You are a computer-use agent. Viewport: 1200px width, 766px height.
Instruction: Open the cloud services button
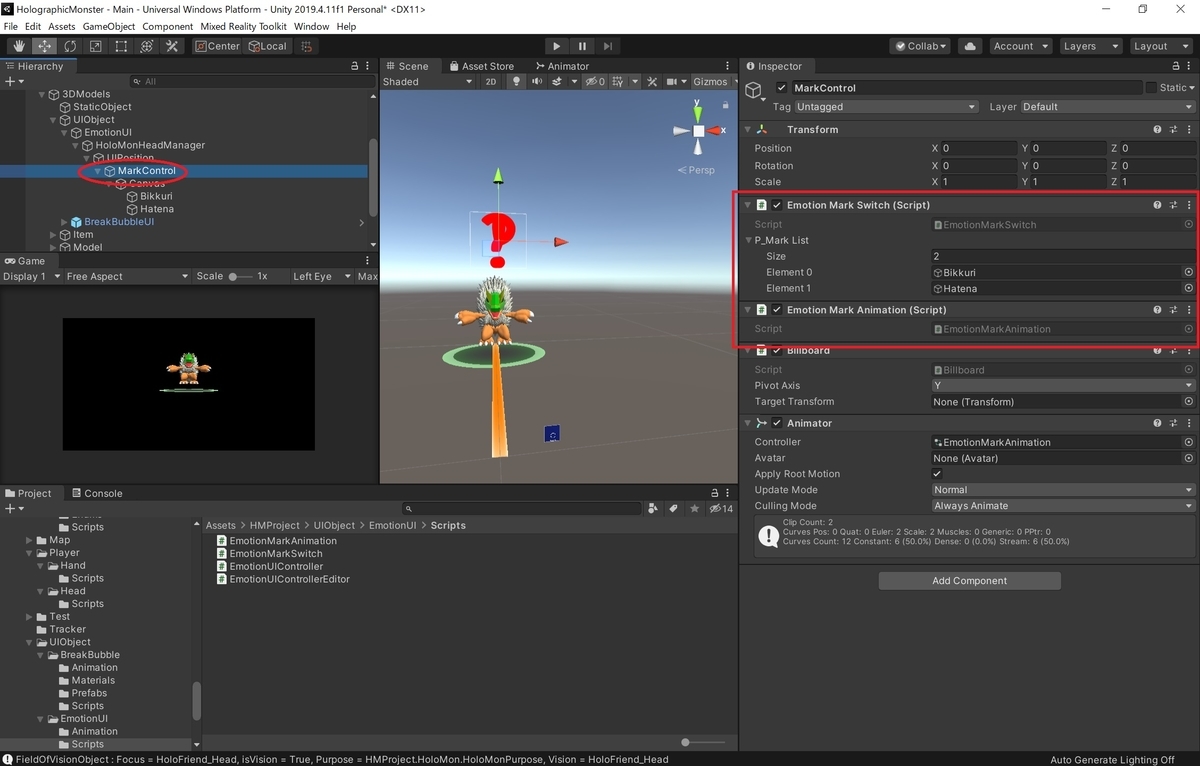tap(969, 46)
